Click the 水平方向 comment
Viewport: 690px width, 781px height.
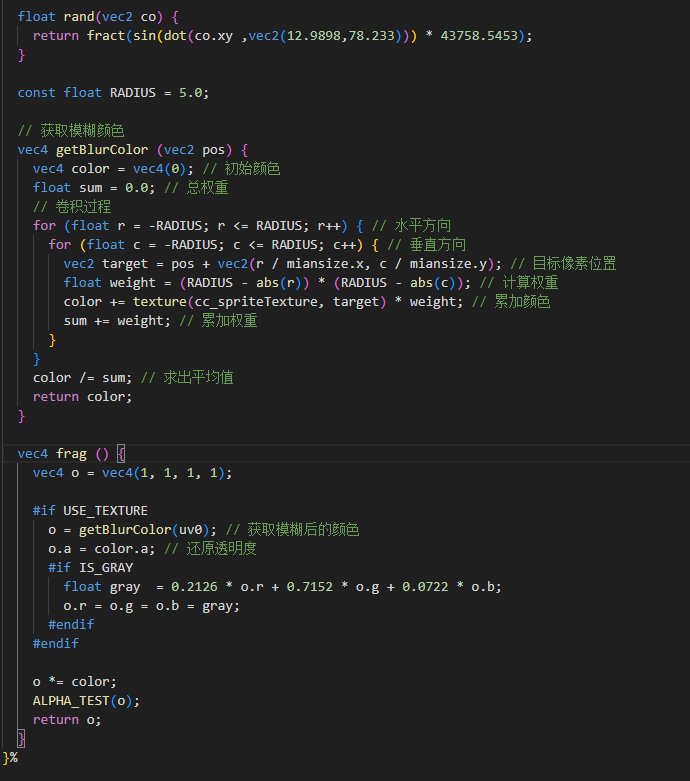point(423,225)
